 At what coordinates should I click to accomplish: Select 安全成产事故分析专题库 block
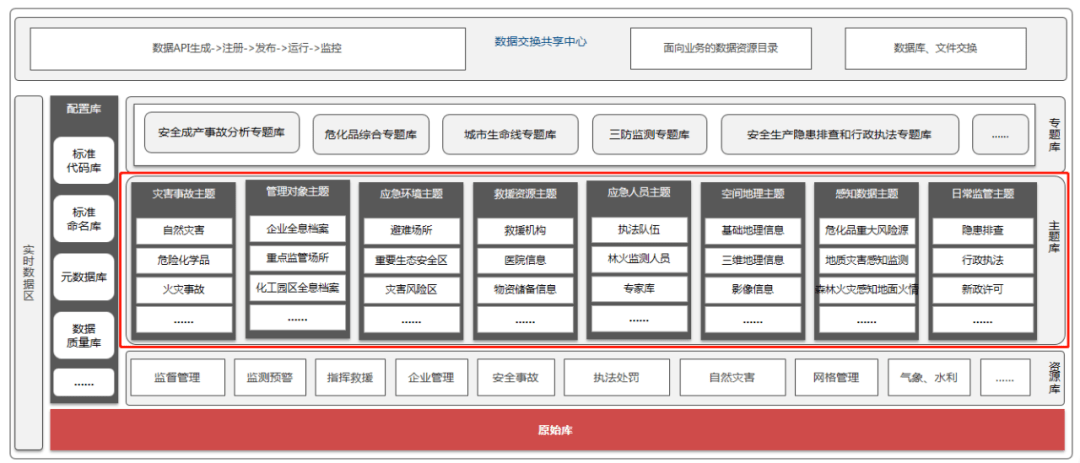[222, 133]
